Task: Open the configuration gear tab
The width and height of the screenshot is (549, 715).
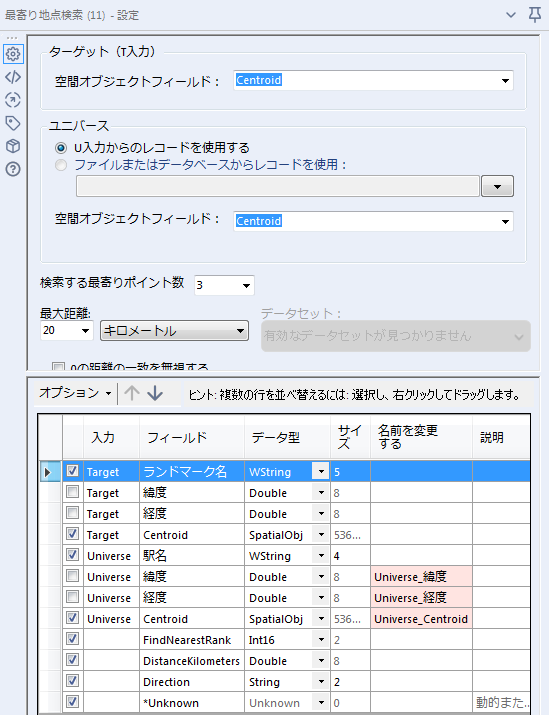Action: (13, 54)
